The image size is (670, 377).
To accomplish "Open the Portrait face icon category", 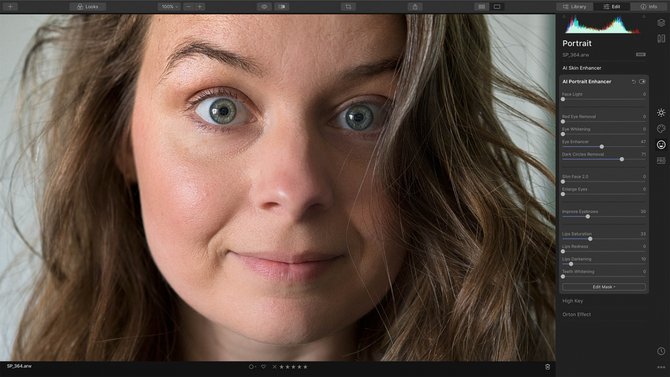I will coord(661,144).
